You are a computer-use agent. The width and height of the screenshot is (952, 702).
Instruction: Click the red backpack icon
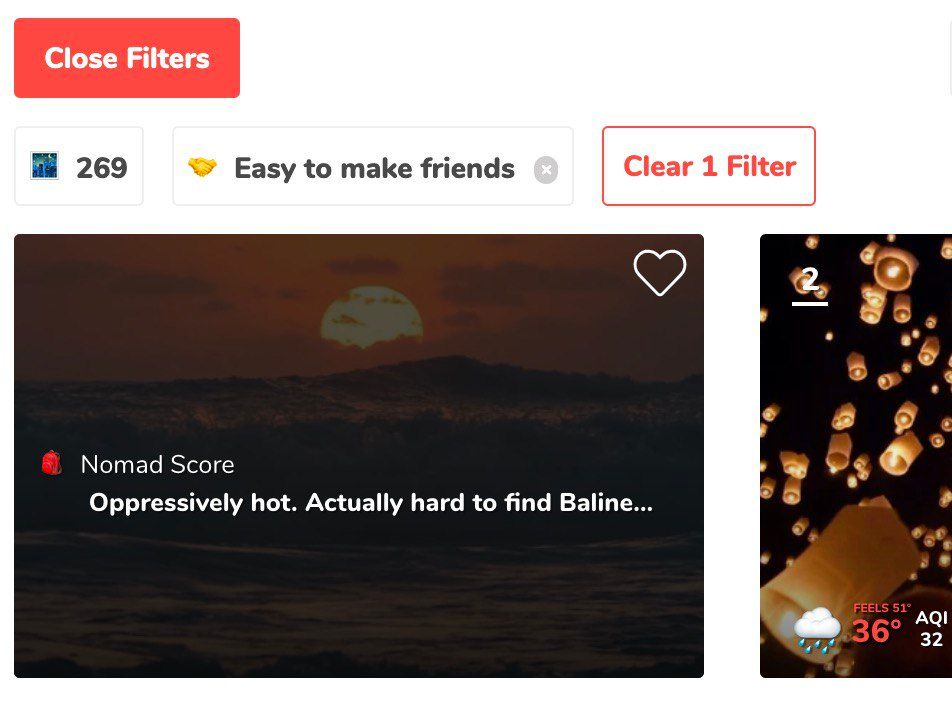coord(52,463)
